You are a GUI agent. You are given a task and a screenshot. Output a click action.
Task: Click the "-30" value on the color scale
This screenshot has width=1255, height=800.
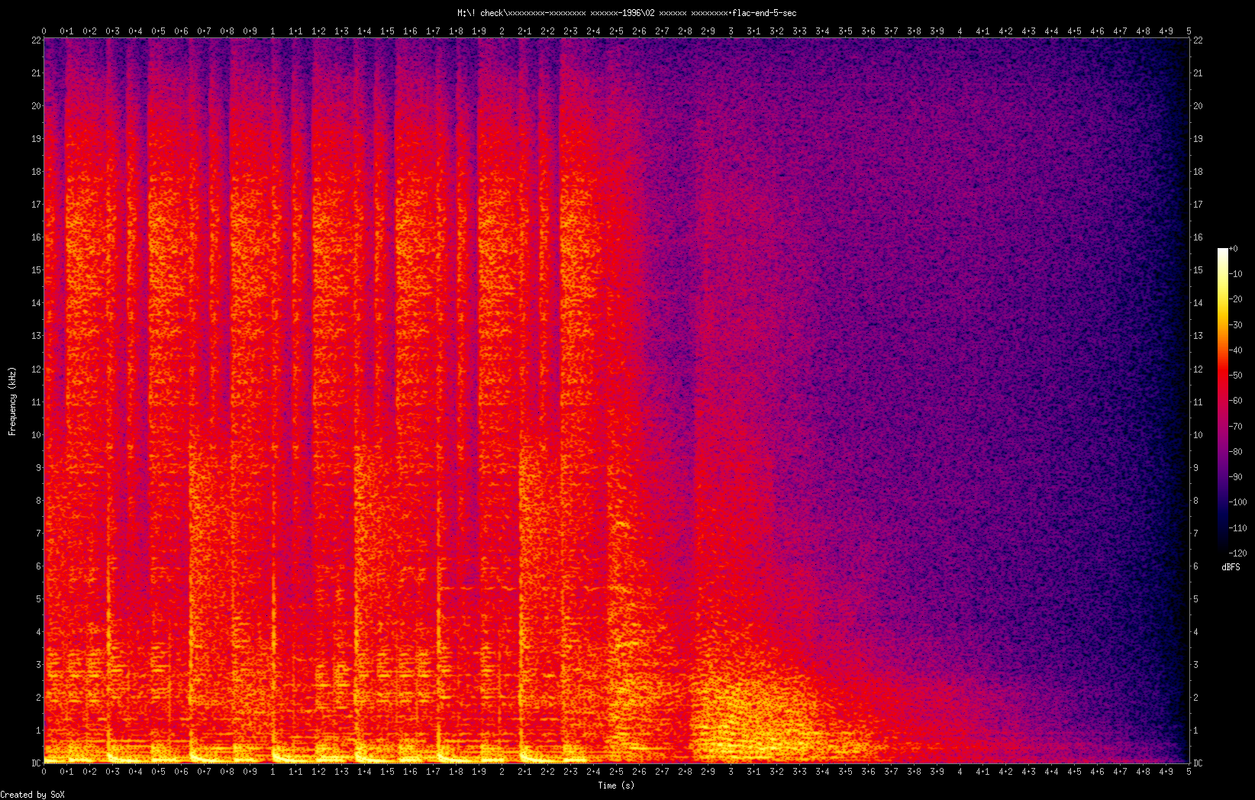pyautogui.click(x=1238, y=324)
